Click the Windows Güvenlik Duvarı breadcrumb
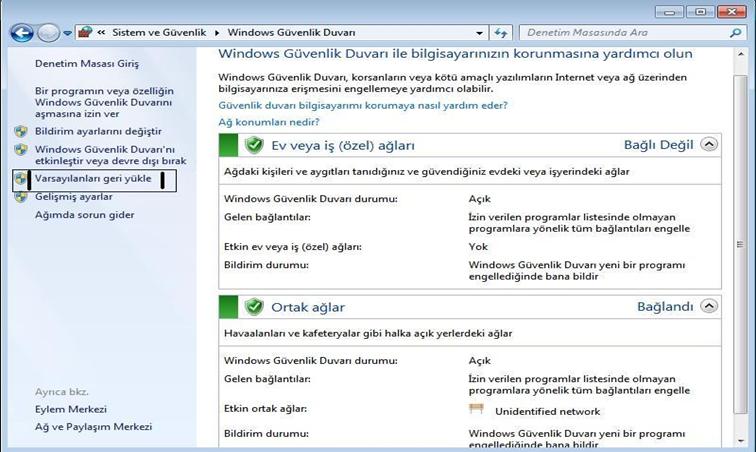Screen dimensions: 756x452 291,32
